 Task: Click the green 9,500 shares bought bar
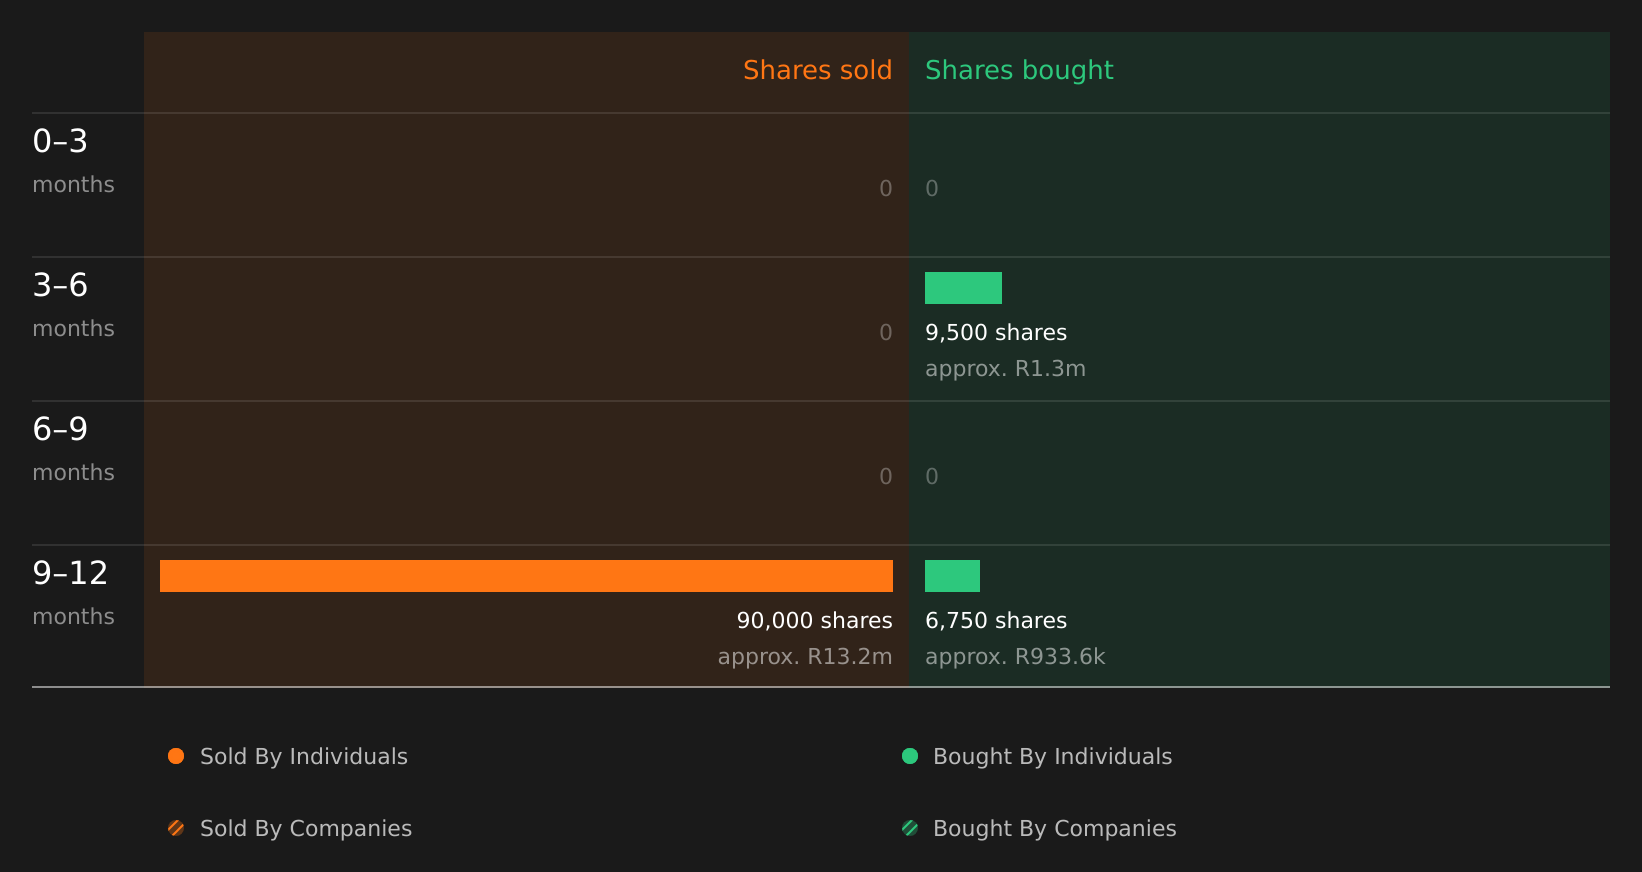pyautogui.click(x=963, y=288)
